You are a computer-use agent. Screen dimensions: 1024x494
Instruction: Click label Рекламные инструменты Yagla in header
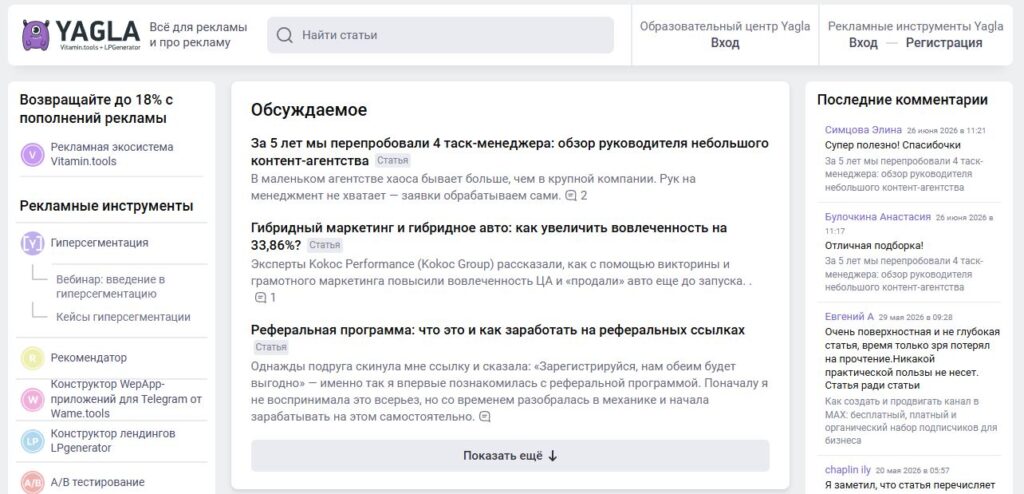[x=916, y=27]
